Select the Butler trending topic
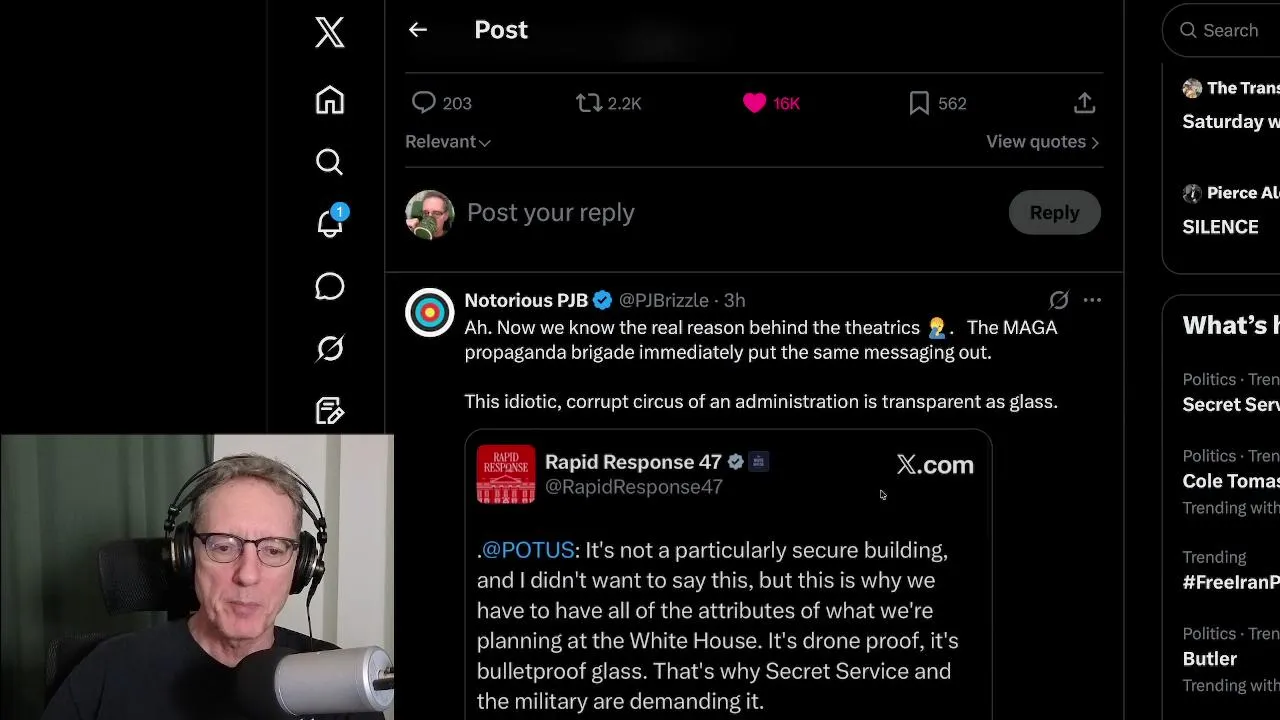Image resolution: width=1280 pixels, height=720 pixels. coord(1209,659)
